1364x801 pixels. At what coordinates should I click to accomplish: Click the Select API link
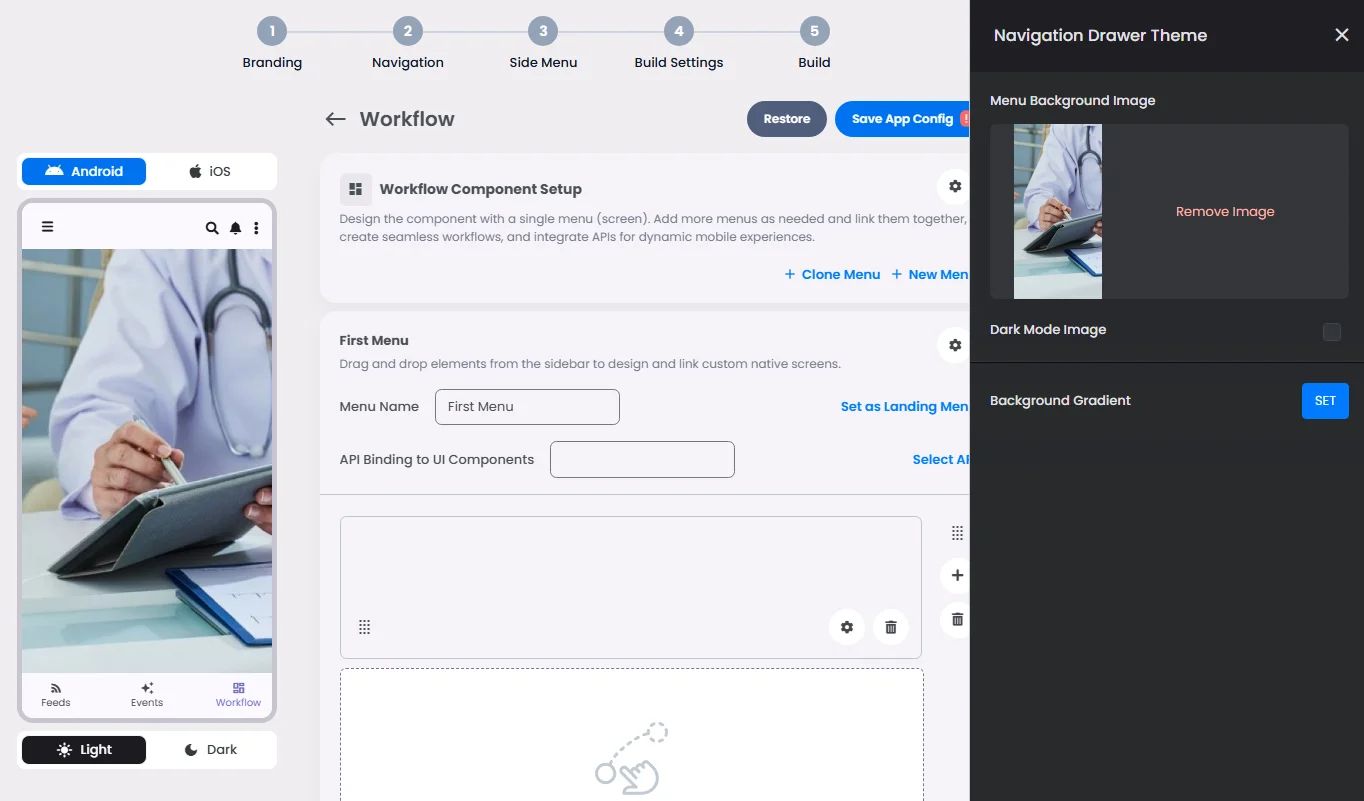point(941,460)
